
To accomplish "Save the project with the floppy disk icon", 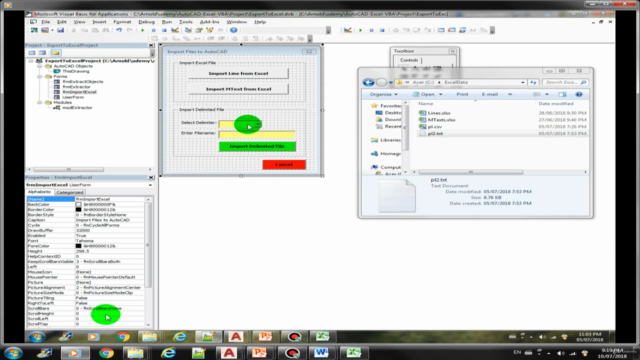I will click(60, 30).
